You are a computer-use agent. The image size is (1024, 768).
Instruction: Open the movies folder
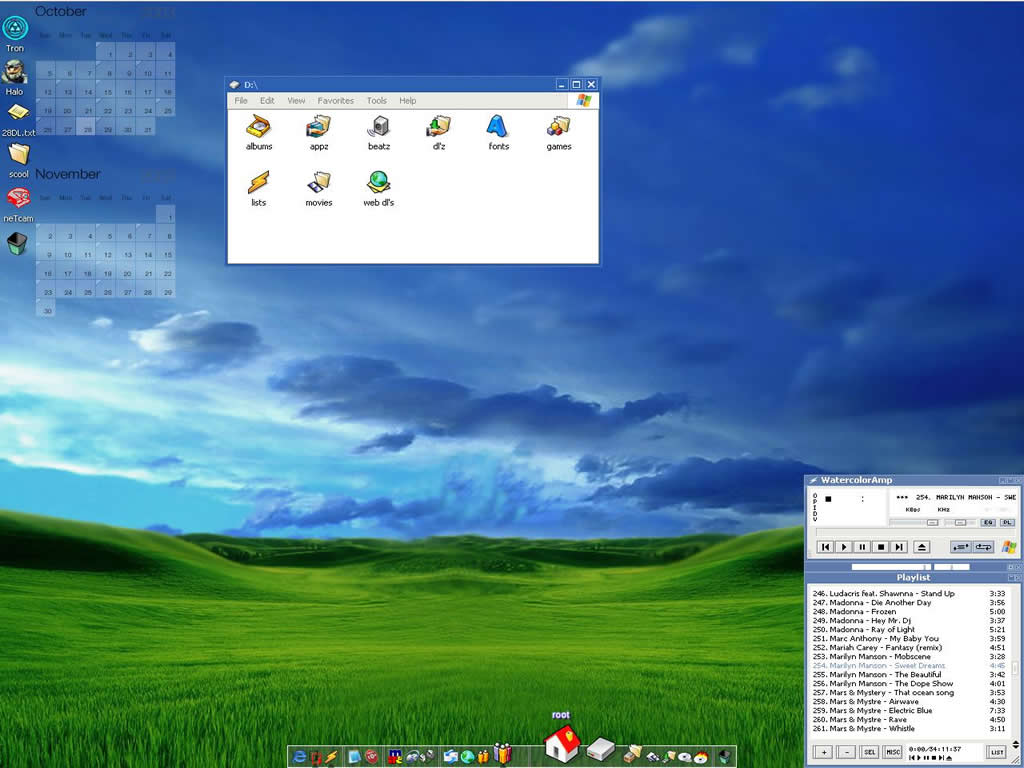pyautogui.click(x=319, y=185)
